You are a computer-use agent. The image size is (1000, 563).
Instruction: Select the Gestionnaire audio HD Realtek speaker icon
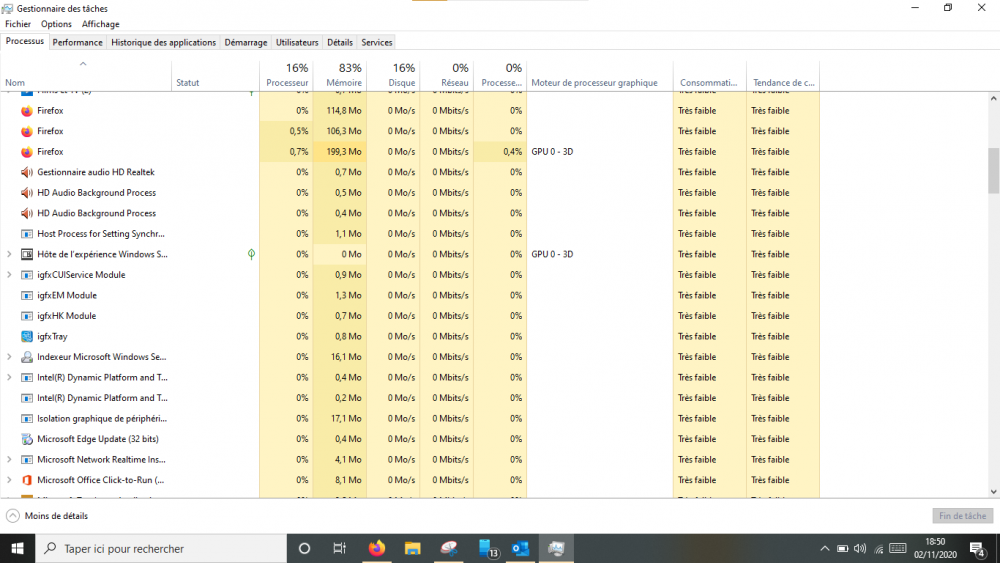27,172
